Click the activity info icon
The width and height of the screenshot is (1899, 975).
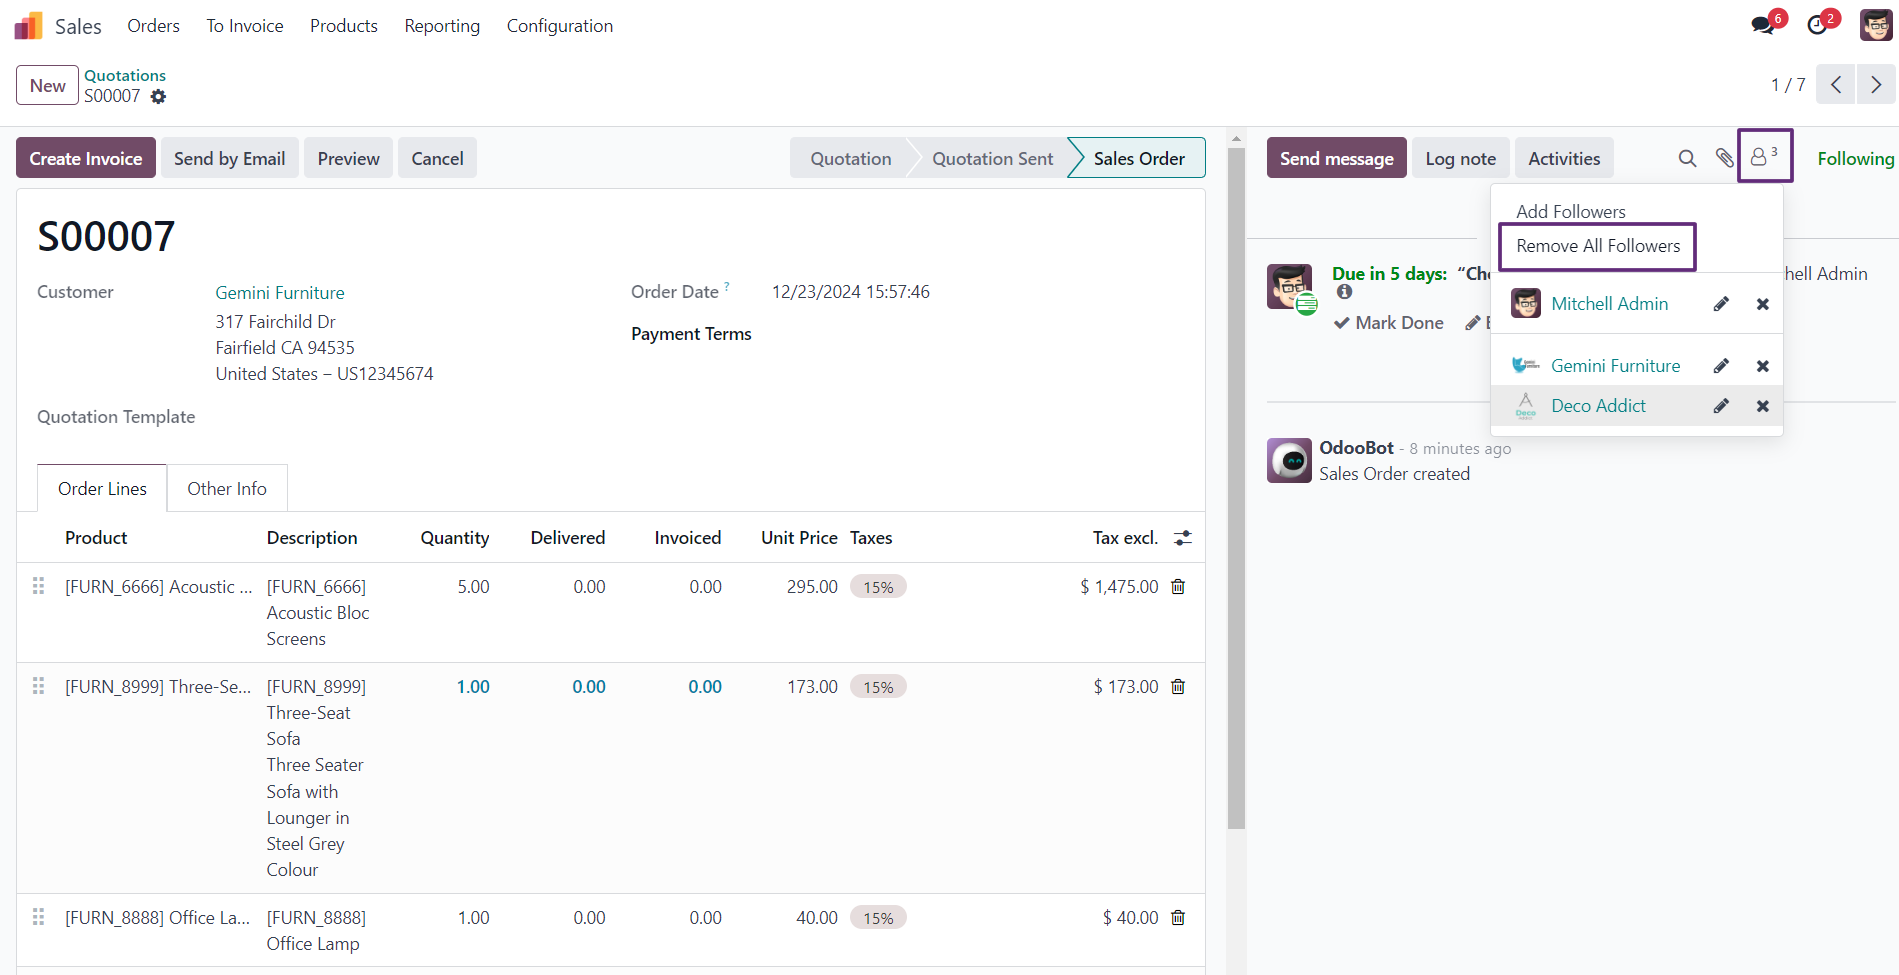(1345, 292)
